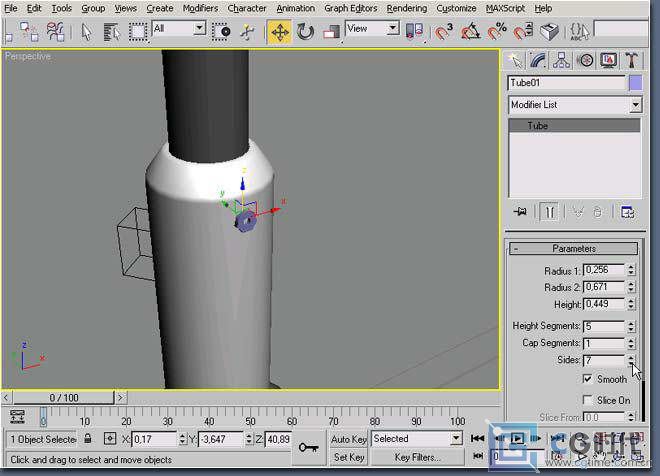Screen dimensions: 660x476
Task: Pick the Select Object arrow tool
Action: click(x=86, y=32)
